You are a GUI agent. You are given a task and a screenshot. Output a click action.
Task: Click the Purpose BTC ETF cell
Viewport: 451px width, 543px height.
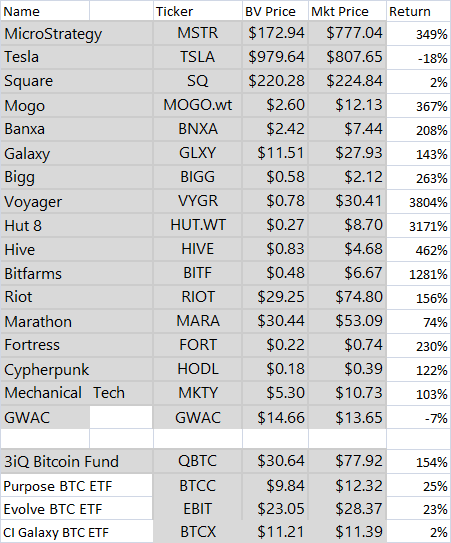pyautogui.click(x=77, y=486)
